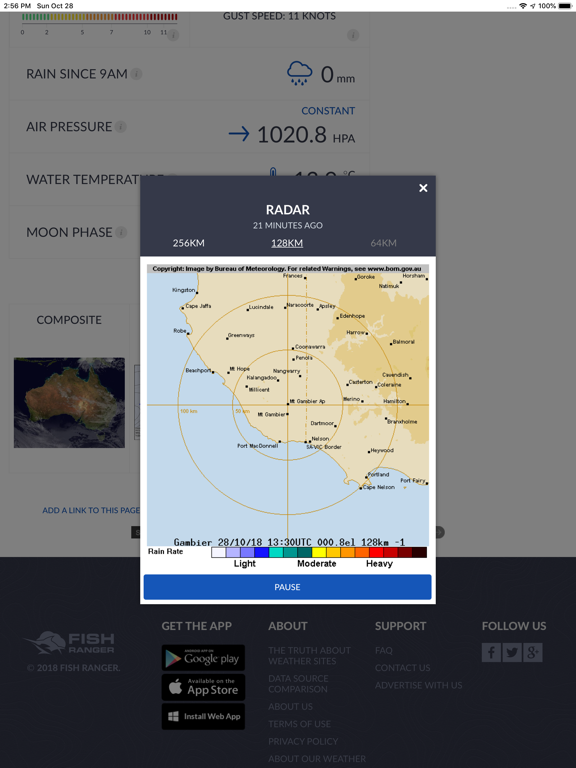Click the bright red heavy rain swatch
The width and height of the screenshot is (576, 768).
point(376,552)
